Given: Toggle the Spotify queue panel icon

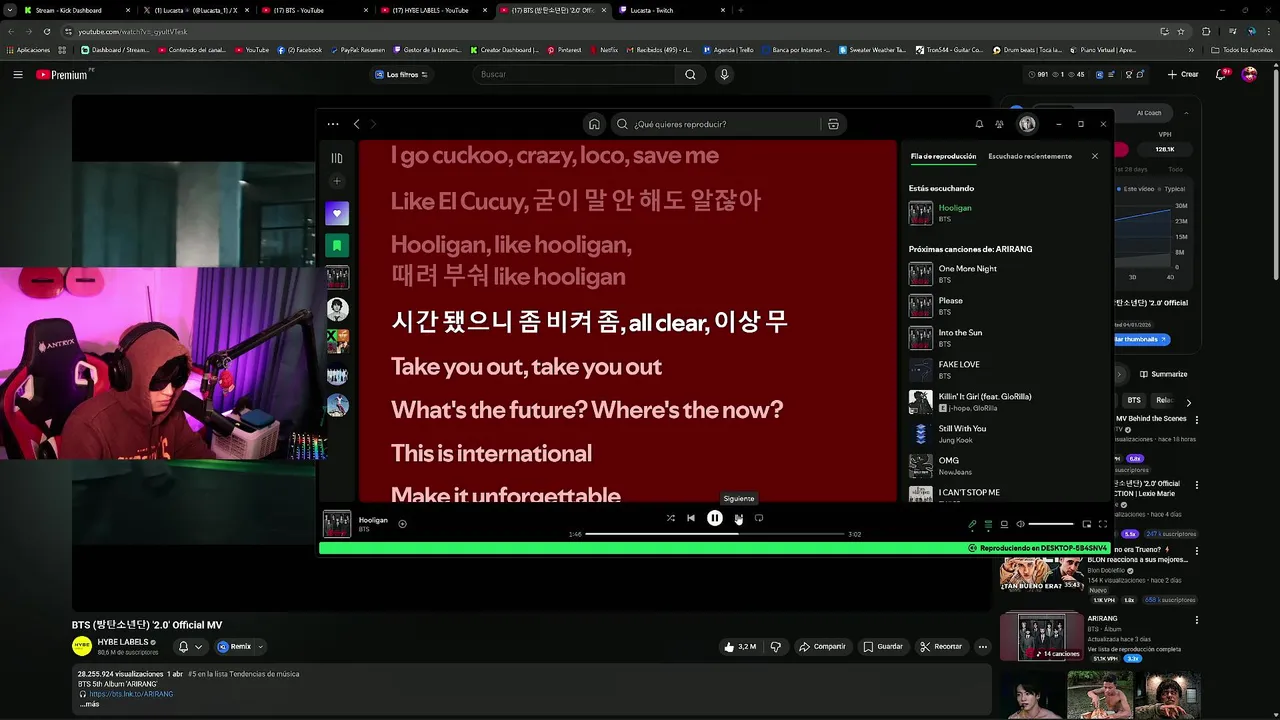Looking at the screenshot, I should pyautogui.click(x=988, y=524).
